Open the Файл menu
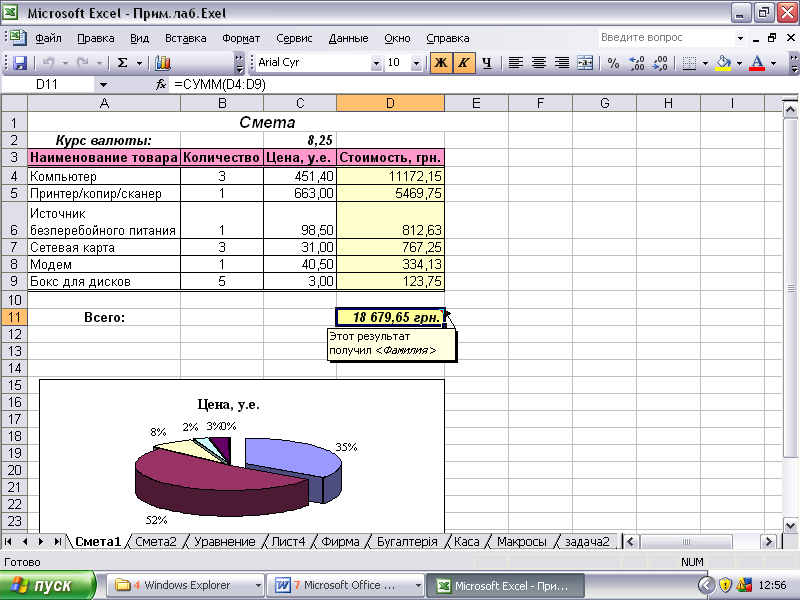The width and height of the screenshot is (800, 600). tap(48, 38)
